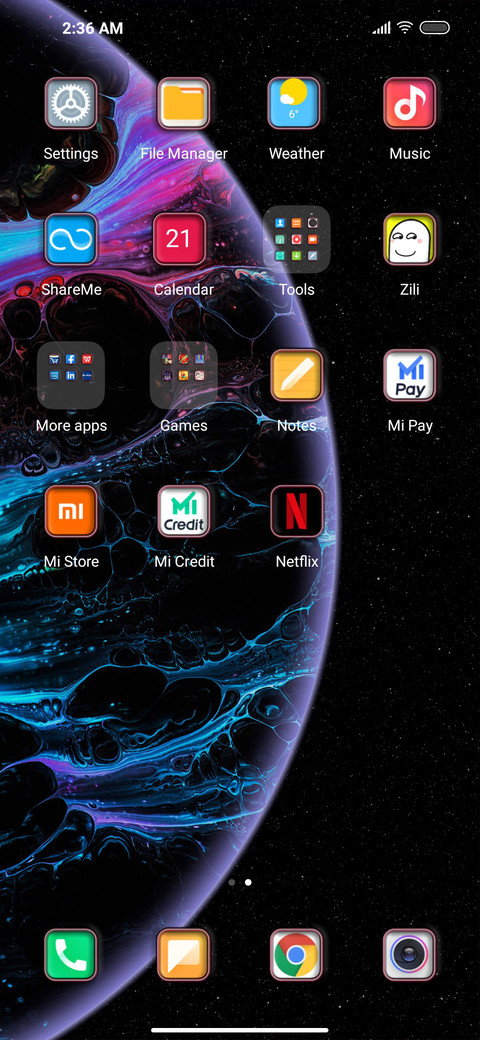The width and height of the screenshot is (480, 1040).
Task: Launch the Notes app
Action: tap(296, 375)
